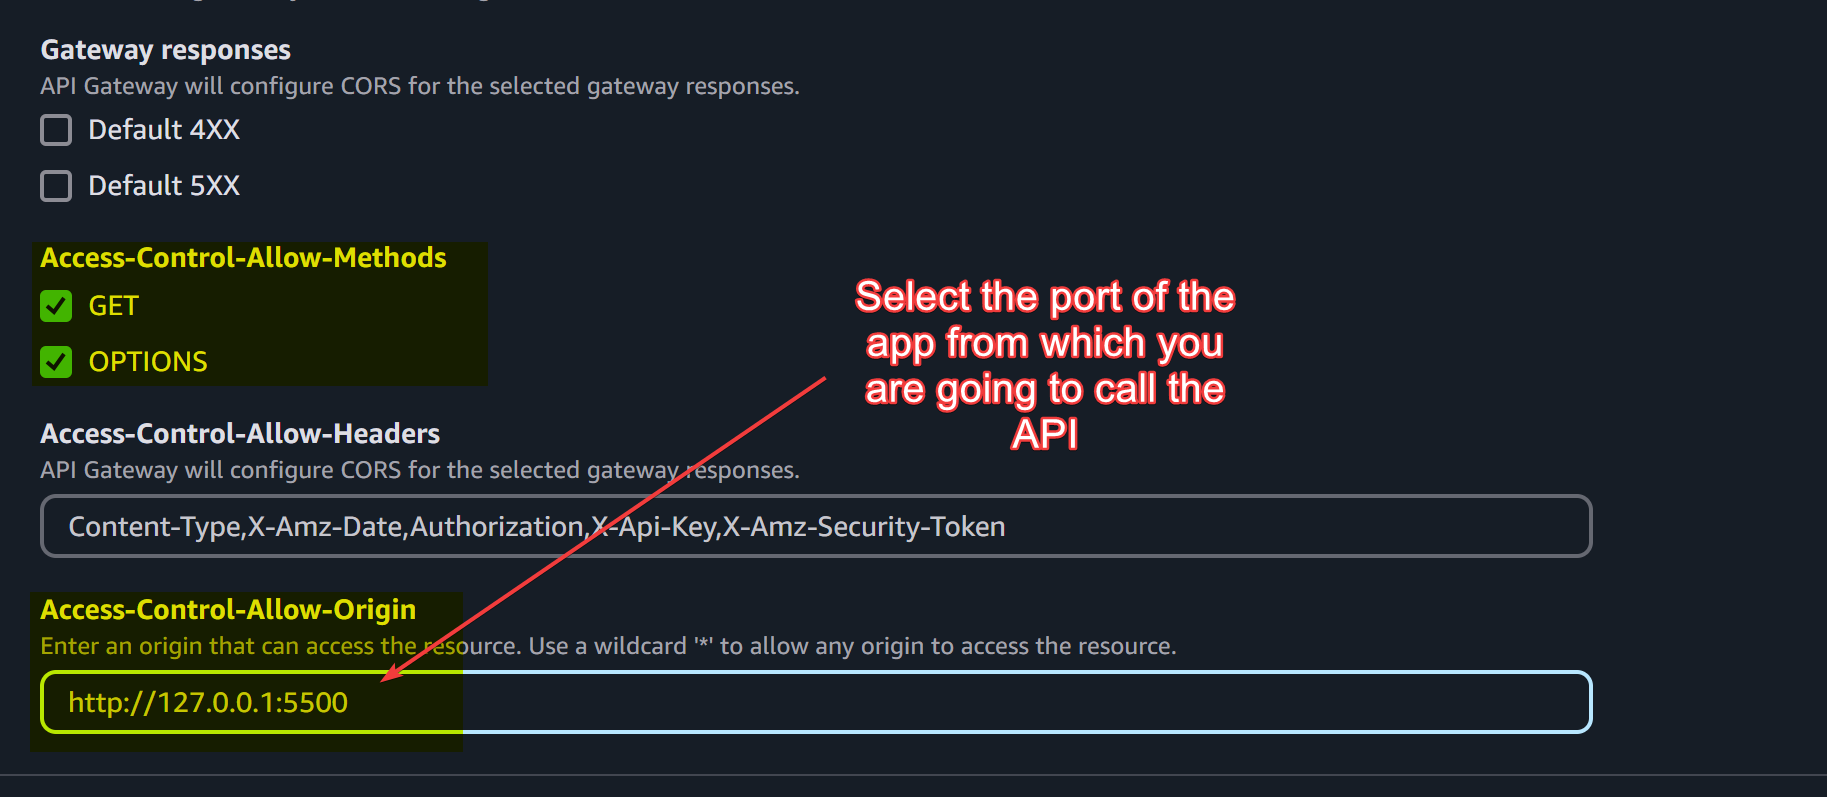Click the "Access-Control-Allow-Methods" heading
The height and width of the screenshot is (797, 1827).
point(243,258)
